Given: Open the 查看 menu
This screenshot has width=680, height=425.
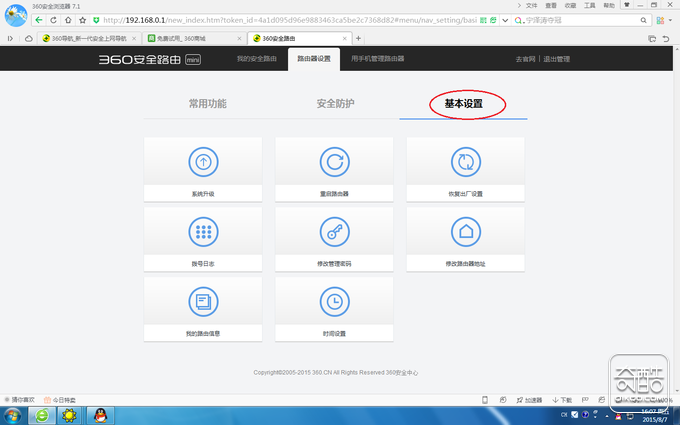Looking at the screenshot, I should coord(551,6).
